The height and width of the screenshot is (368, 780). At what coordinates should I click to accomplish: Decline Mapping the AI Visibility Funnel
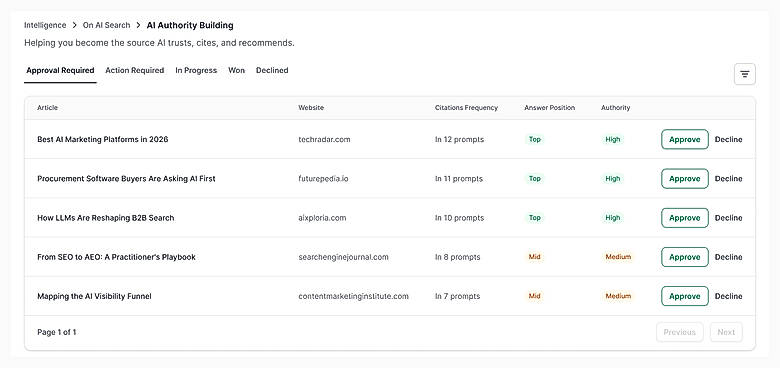pyautogui.click(x=728, y=296)
